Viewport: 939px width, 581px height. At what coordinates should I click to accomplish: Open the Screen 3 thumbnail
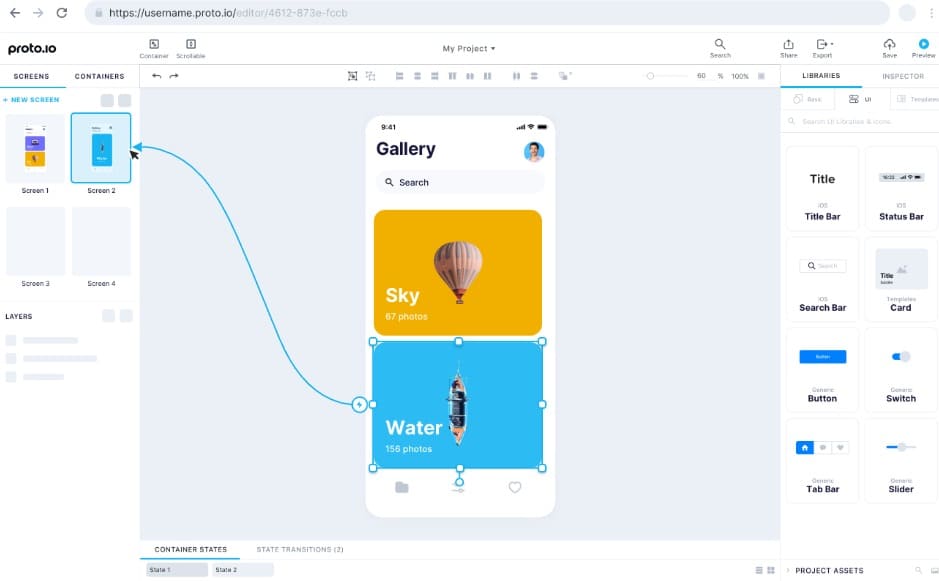(35, 241)
